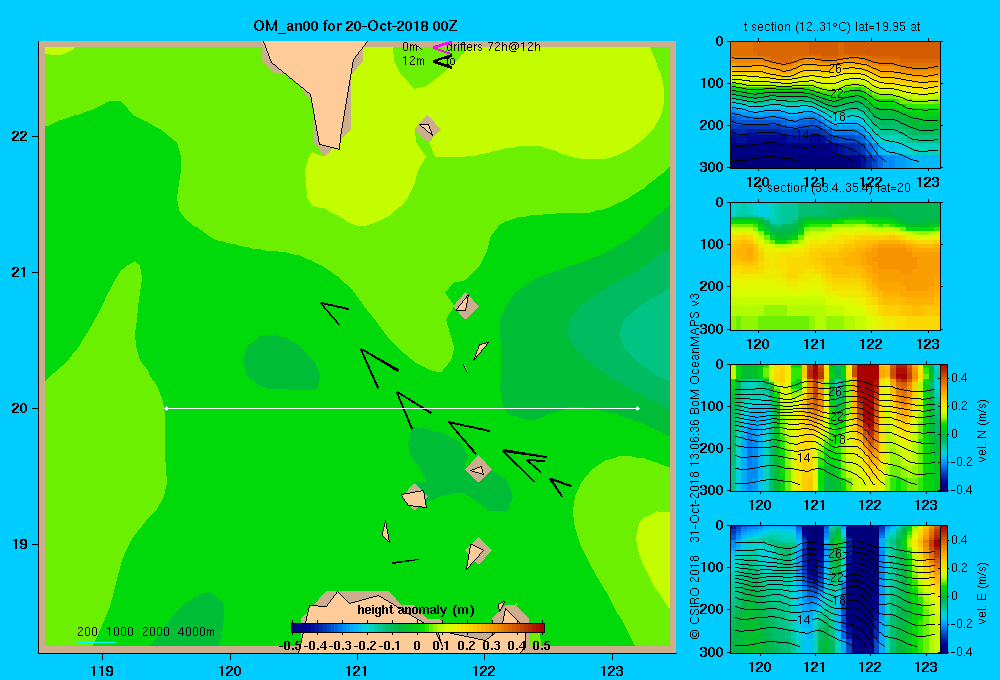Screen dimensions: 1000x680
Task: Click the '0.4' tick on the vel. N colorbar
Action: click(x=959, y=378)
